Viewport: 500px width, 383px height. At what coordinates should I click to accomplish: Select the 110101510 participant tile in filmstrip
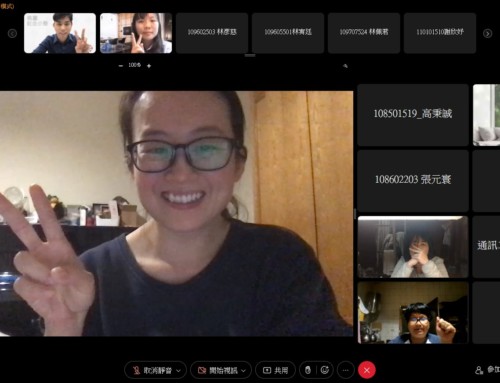pyautogui.click(x=440, y=33)
